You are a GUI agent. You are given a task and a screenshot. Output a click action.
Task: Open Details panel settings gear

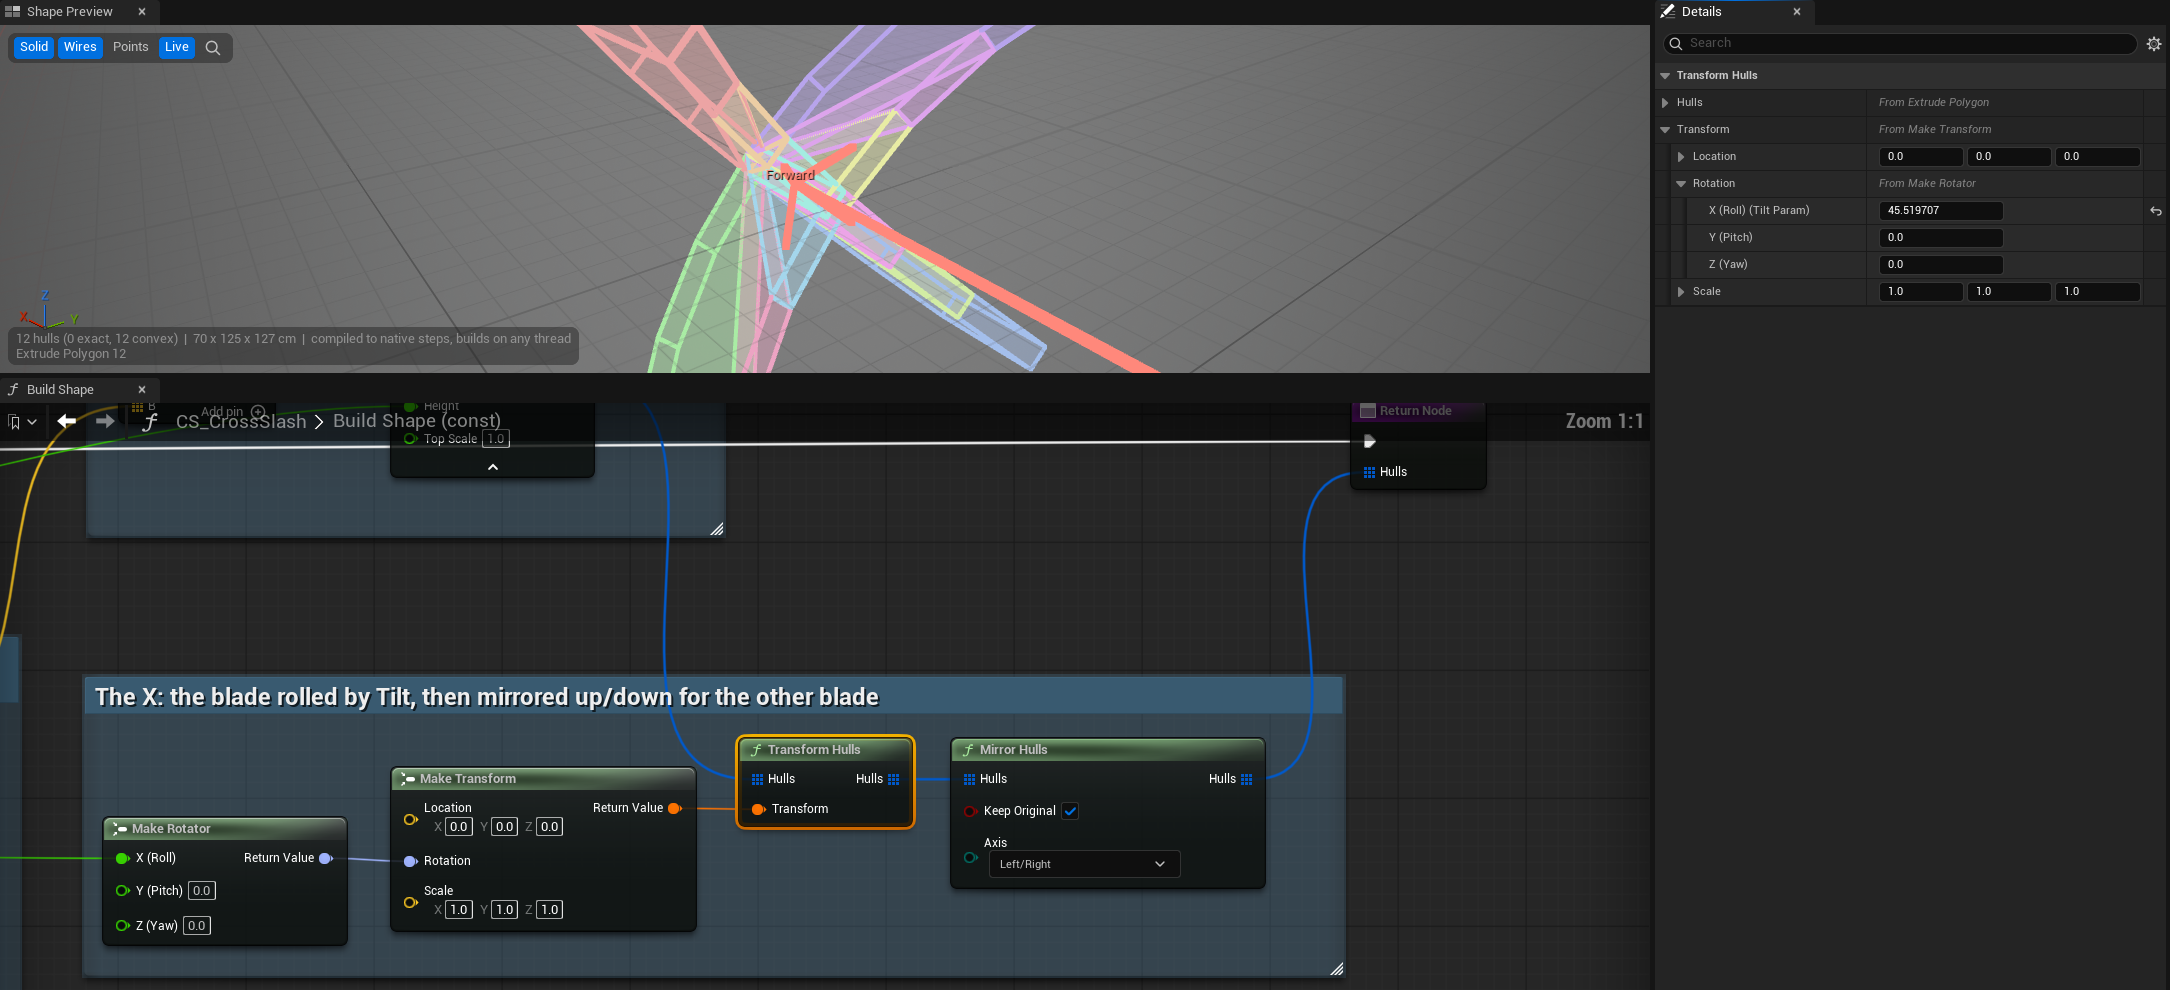pos(2154,44)
